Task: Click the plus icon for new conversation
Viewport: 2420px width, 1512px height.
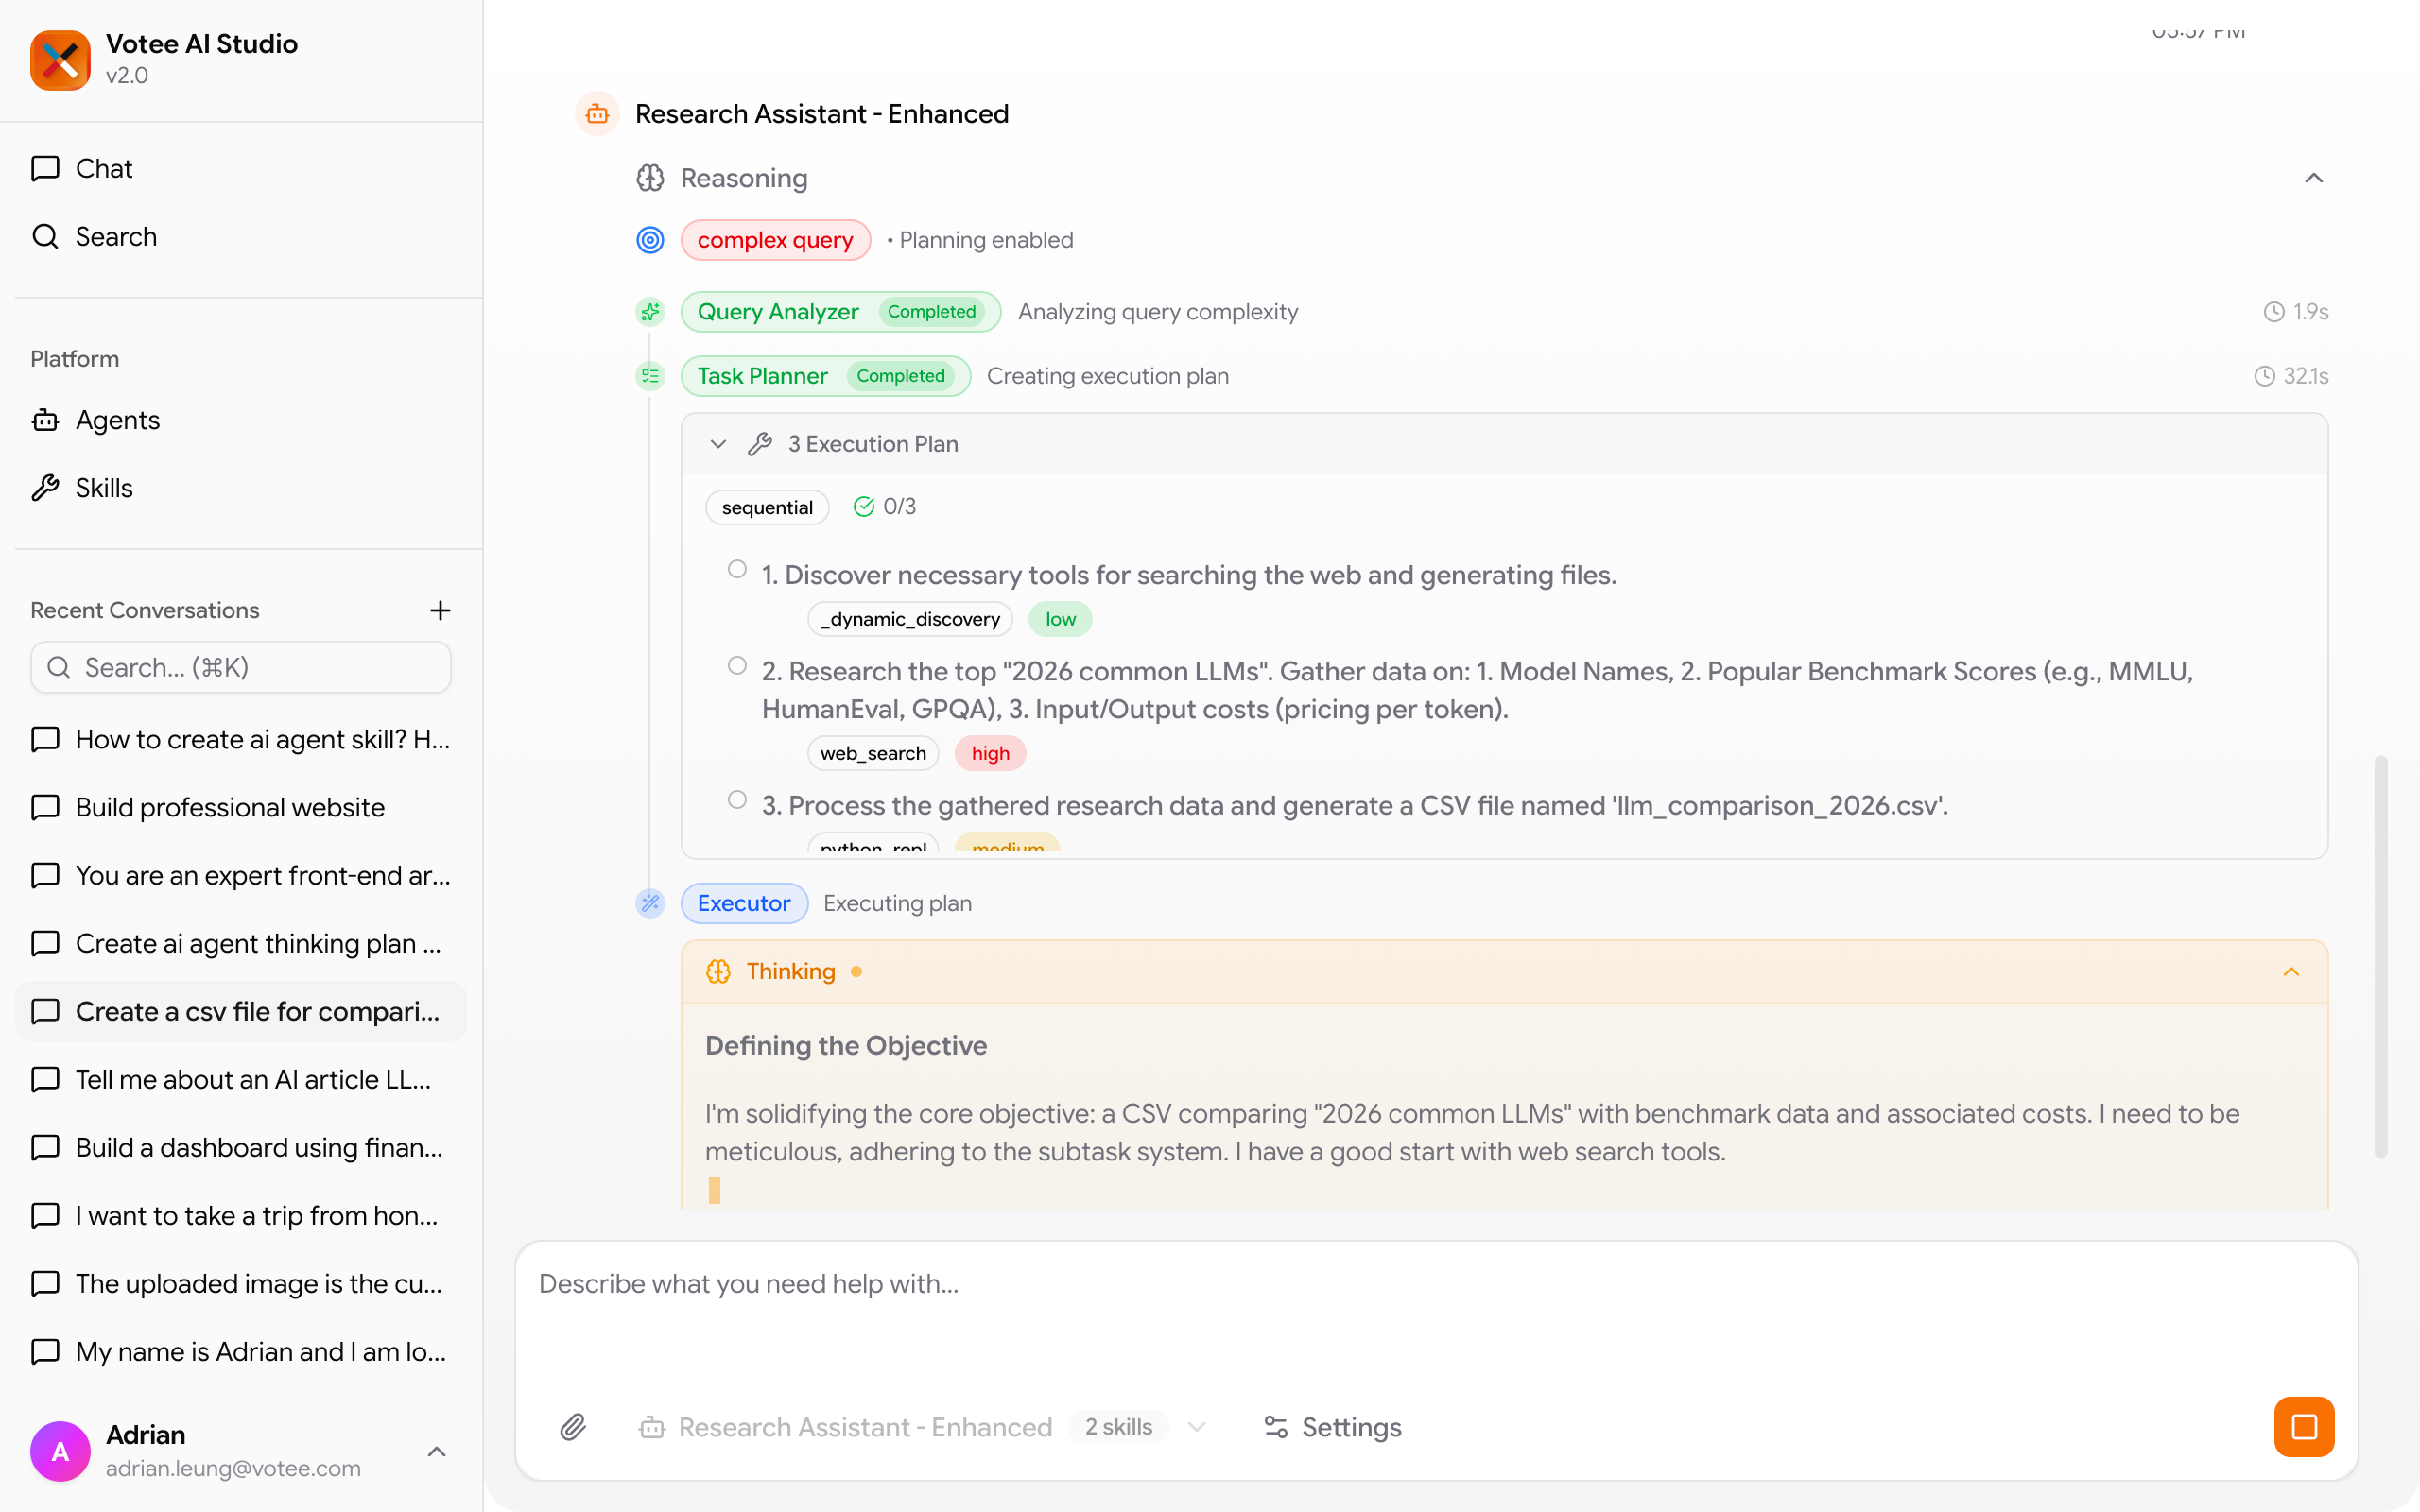Action: pyautogui.click(x=440, y=610)
